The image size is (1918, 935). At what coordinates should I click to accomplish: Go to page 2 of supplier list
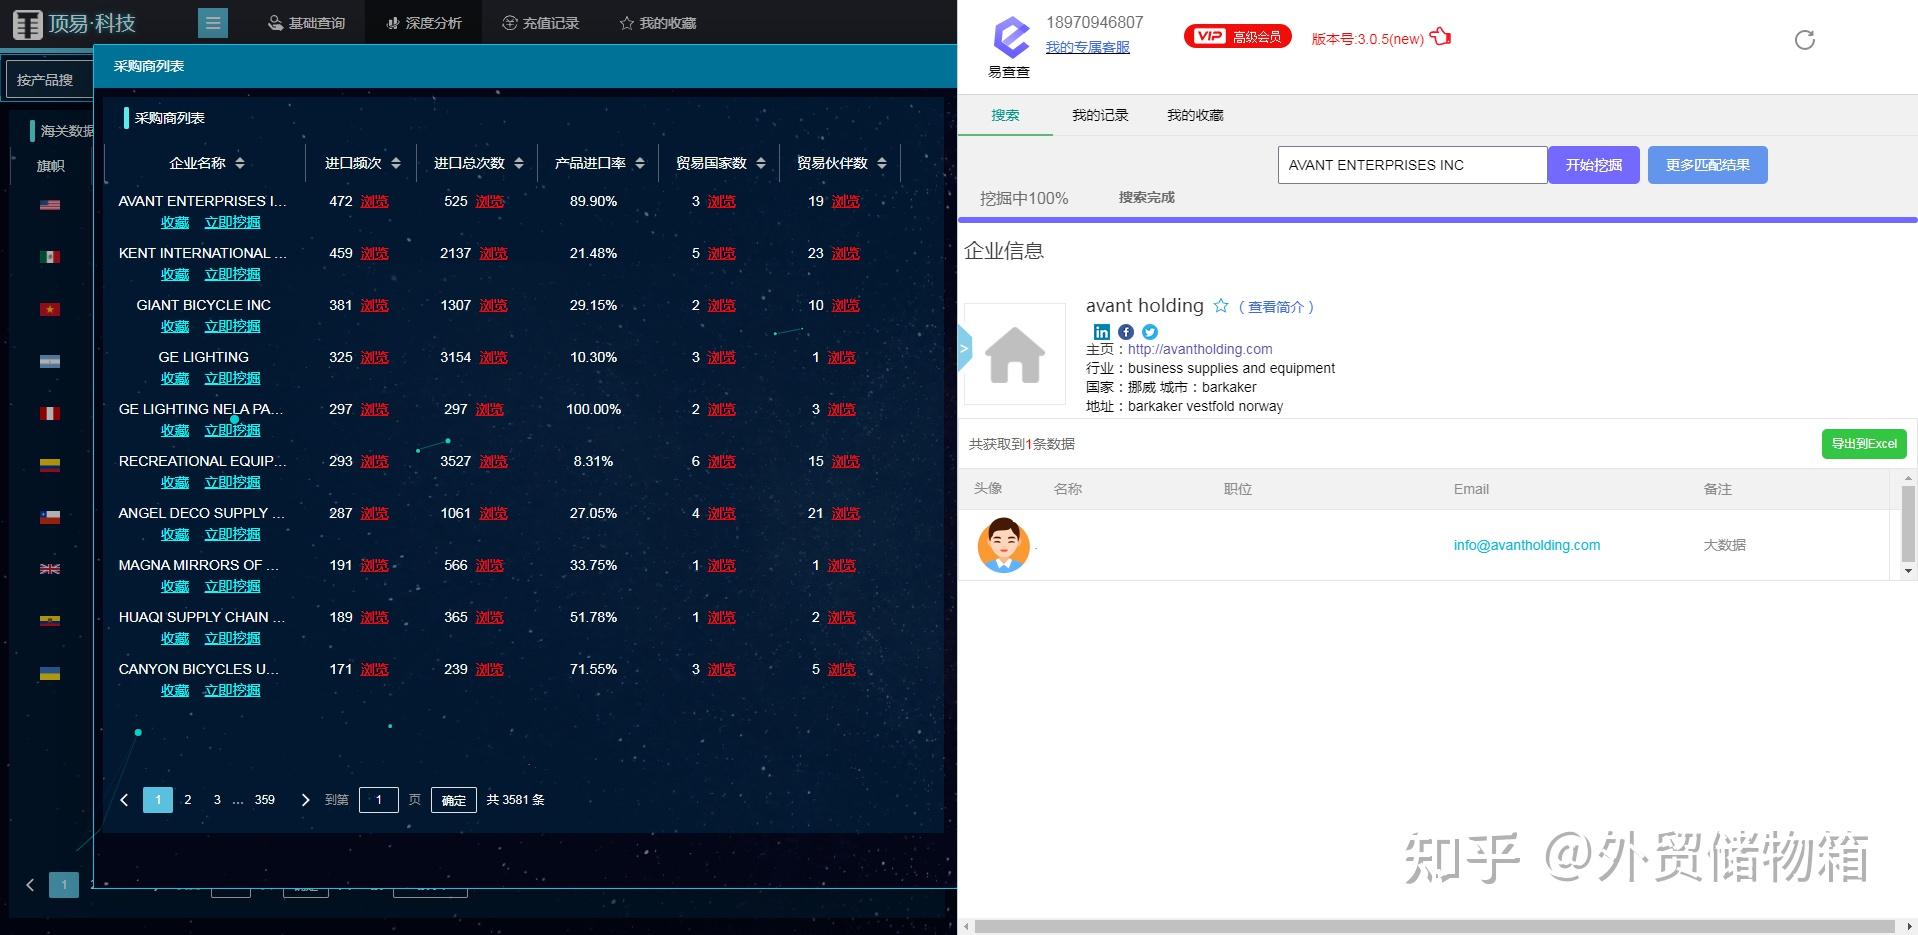187,800
